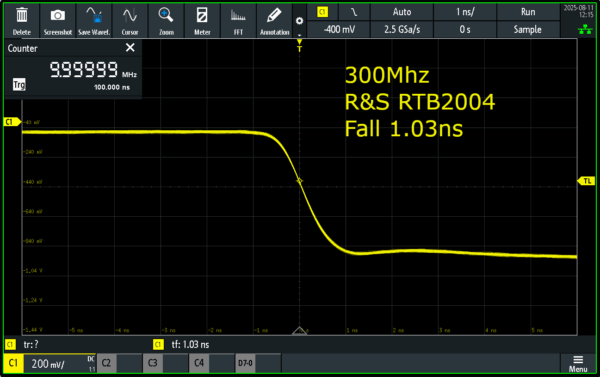Select the C1 ground level marker
This screenshot has width=600, height=377.
[x=11, y=122]
